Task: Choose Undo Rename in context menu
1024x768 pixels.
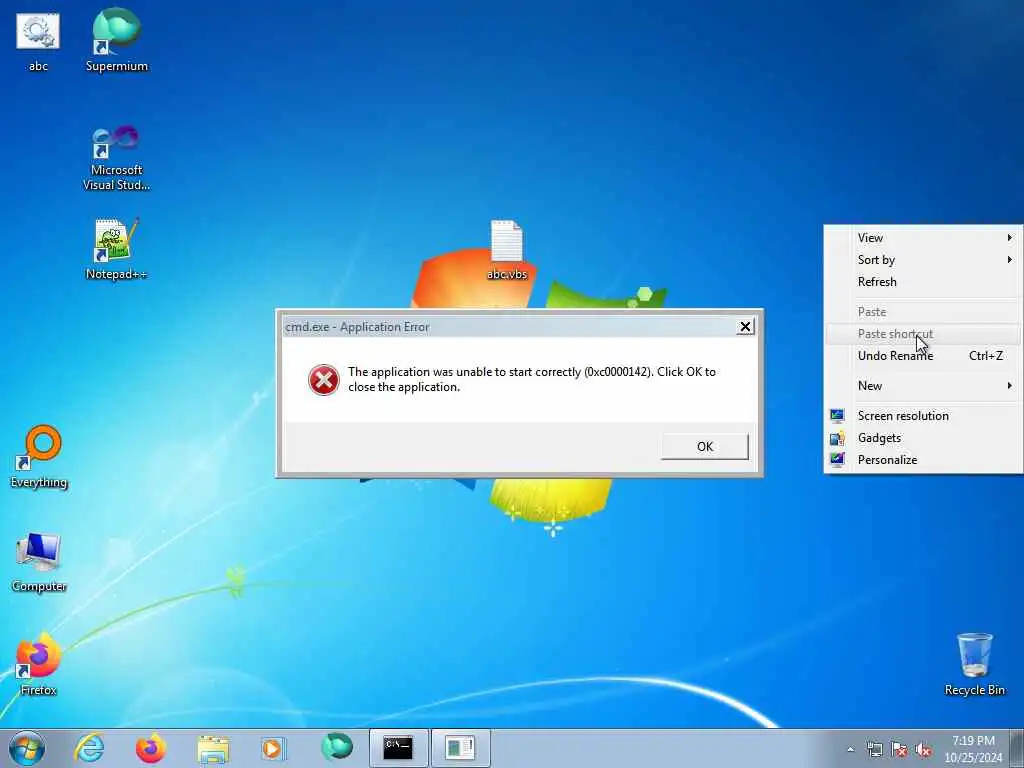Action: (923, 356)
